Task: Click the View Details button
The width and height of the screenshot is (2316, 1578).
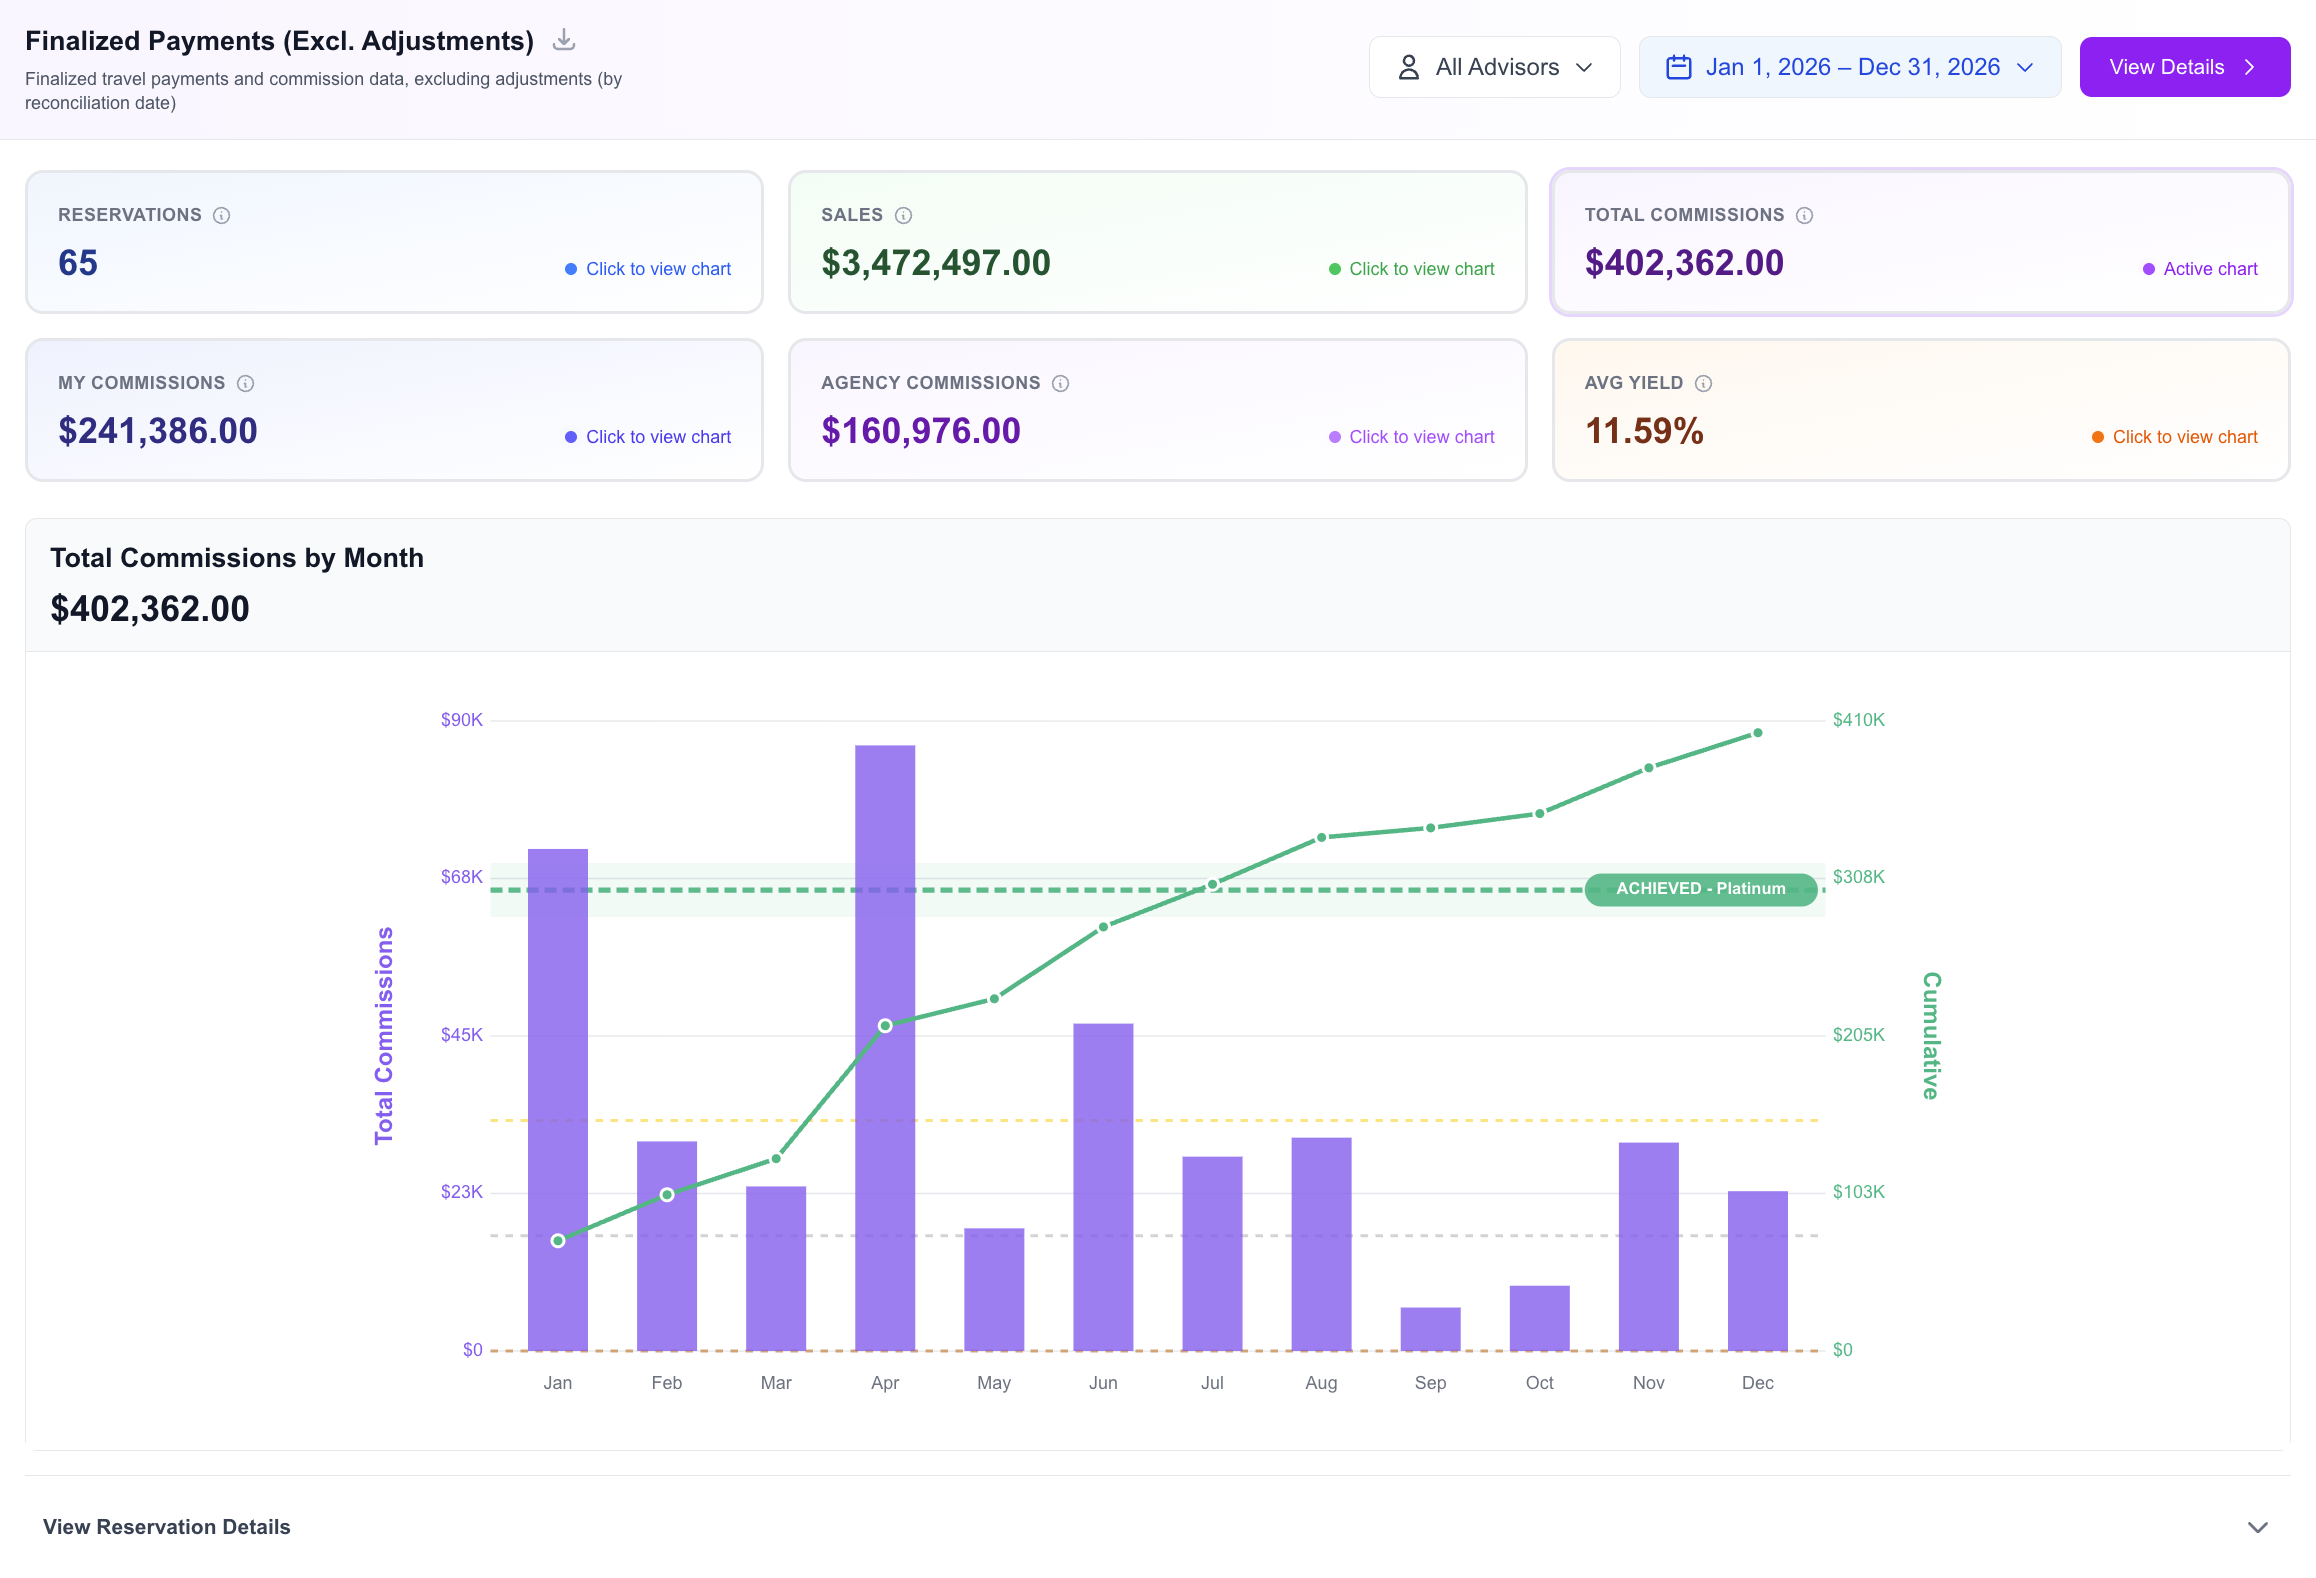Action: 2185,66
